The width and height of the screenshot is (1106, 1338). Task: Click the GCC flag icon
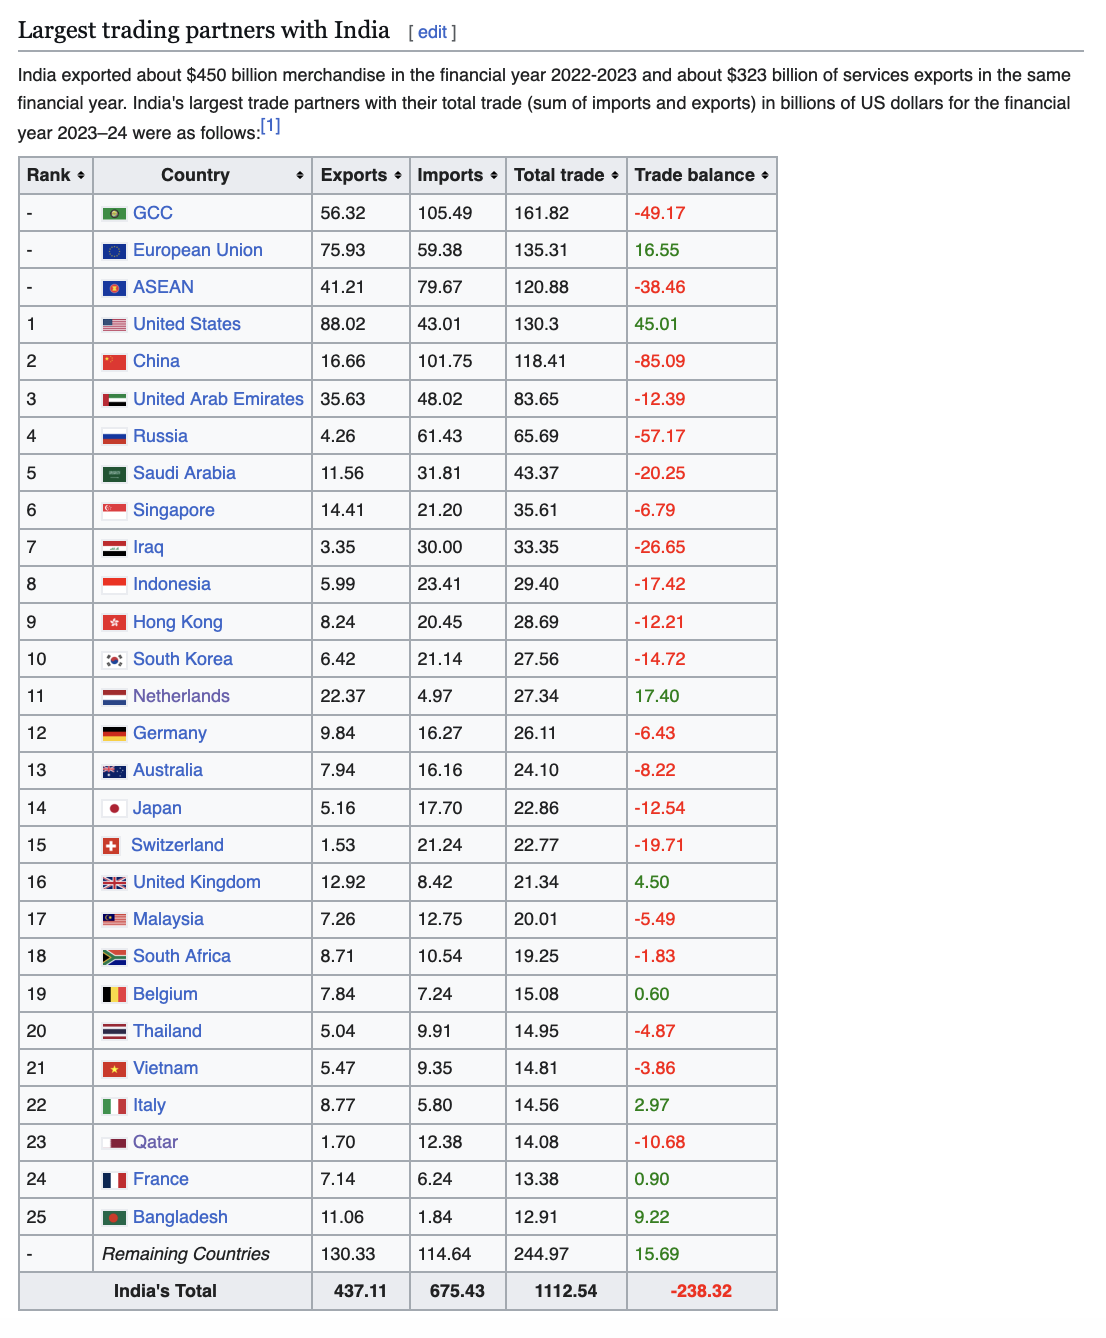pos(115,213)
